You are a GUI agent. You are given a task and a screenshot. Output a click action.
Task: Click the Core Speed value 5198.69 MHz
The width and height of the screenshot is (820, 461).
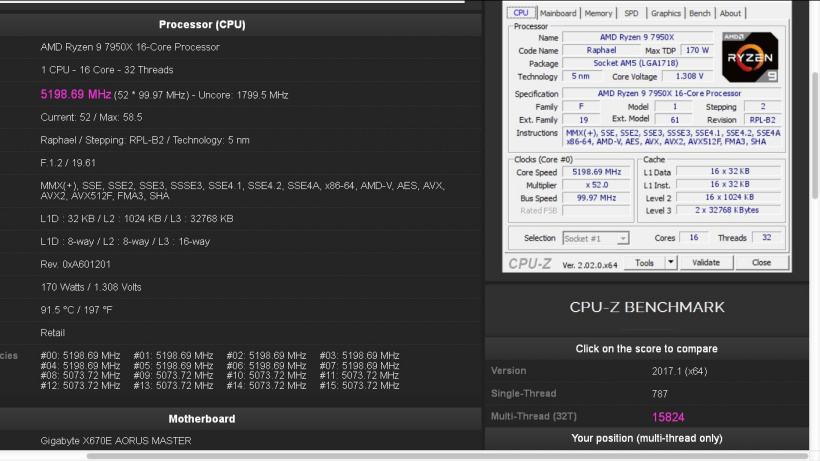(597, 172)
